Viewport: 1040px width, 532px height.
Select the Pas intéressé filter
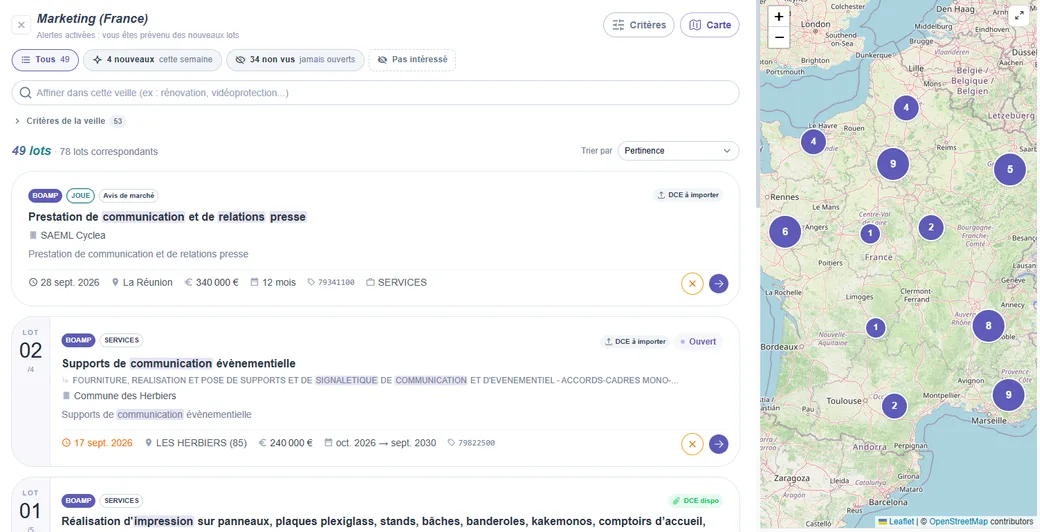(x=412, y=60)
